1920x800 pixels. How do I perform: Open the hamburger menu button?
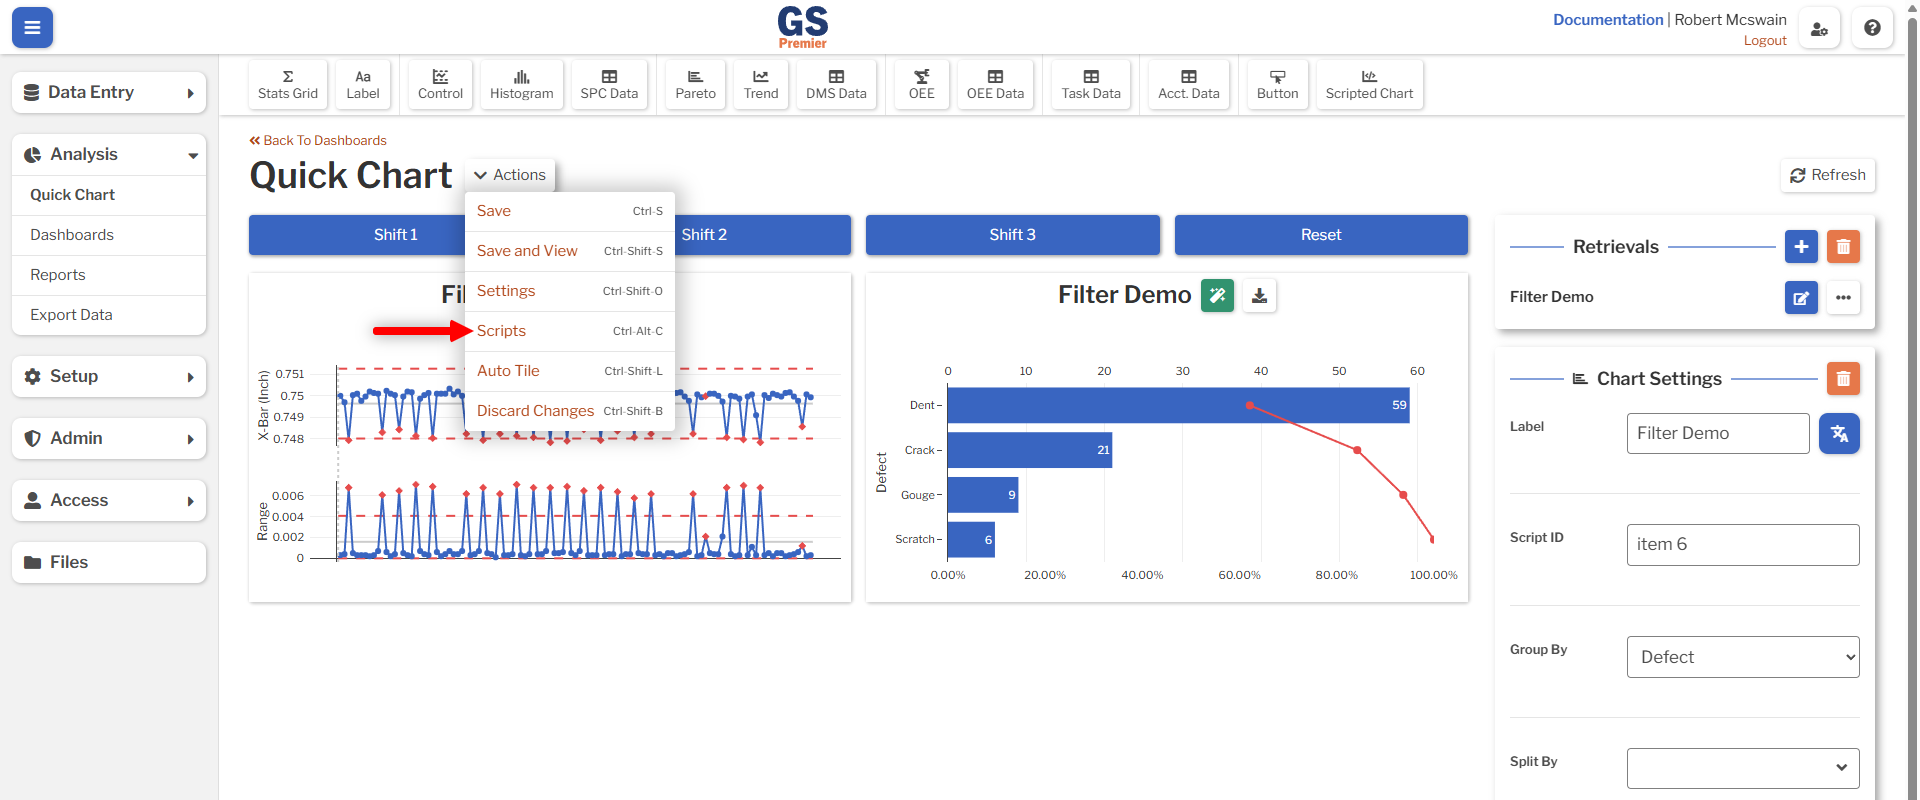32,28
